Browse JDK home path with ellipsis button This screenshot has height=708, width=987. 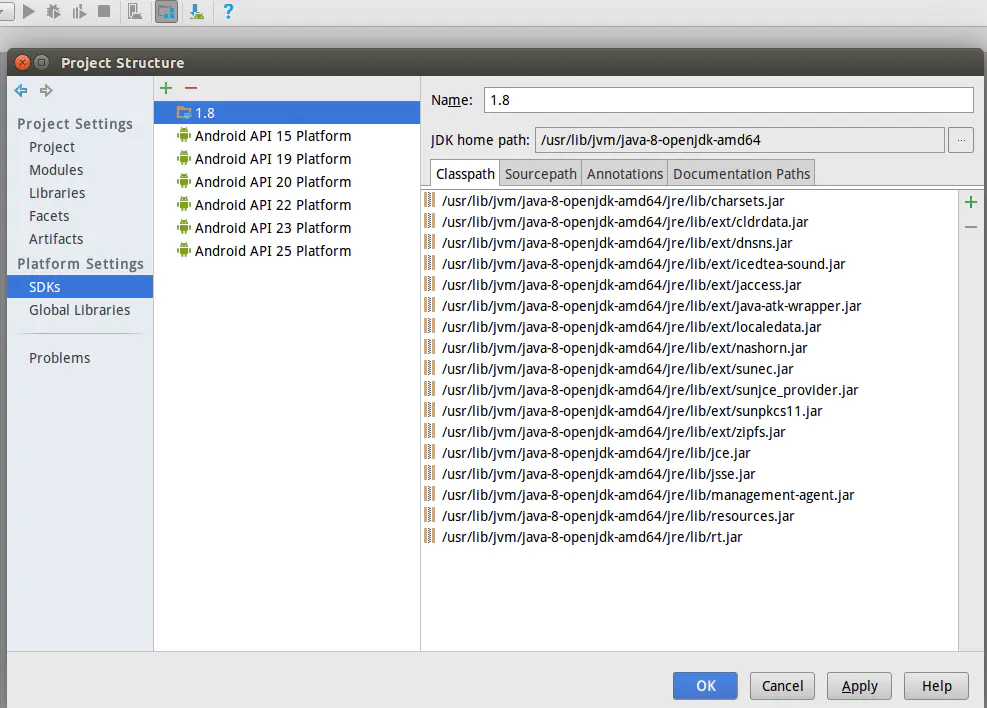961,140
